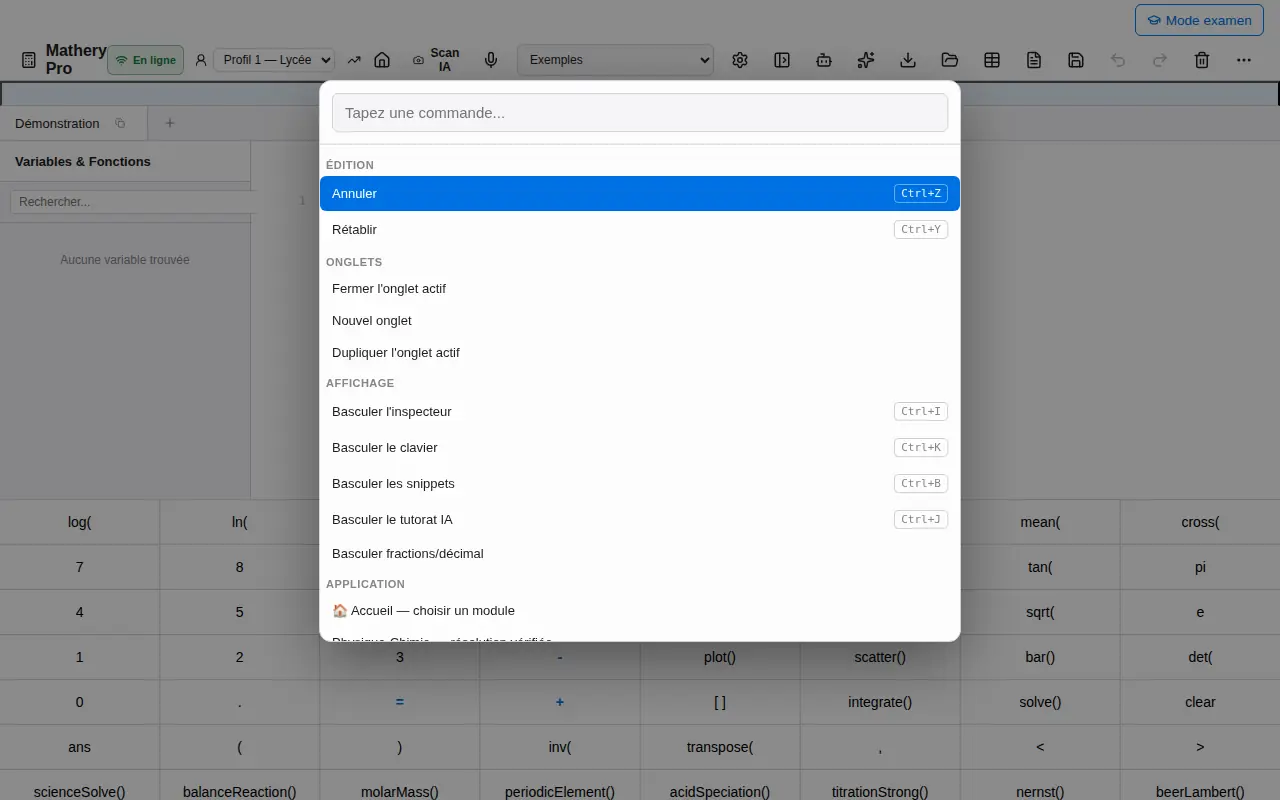1280x800 pixels.
Task: Click the mean( keyboard key
Action: (x=1040, y=522)
